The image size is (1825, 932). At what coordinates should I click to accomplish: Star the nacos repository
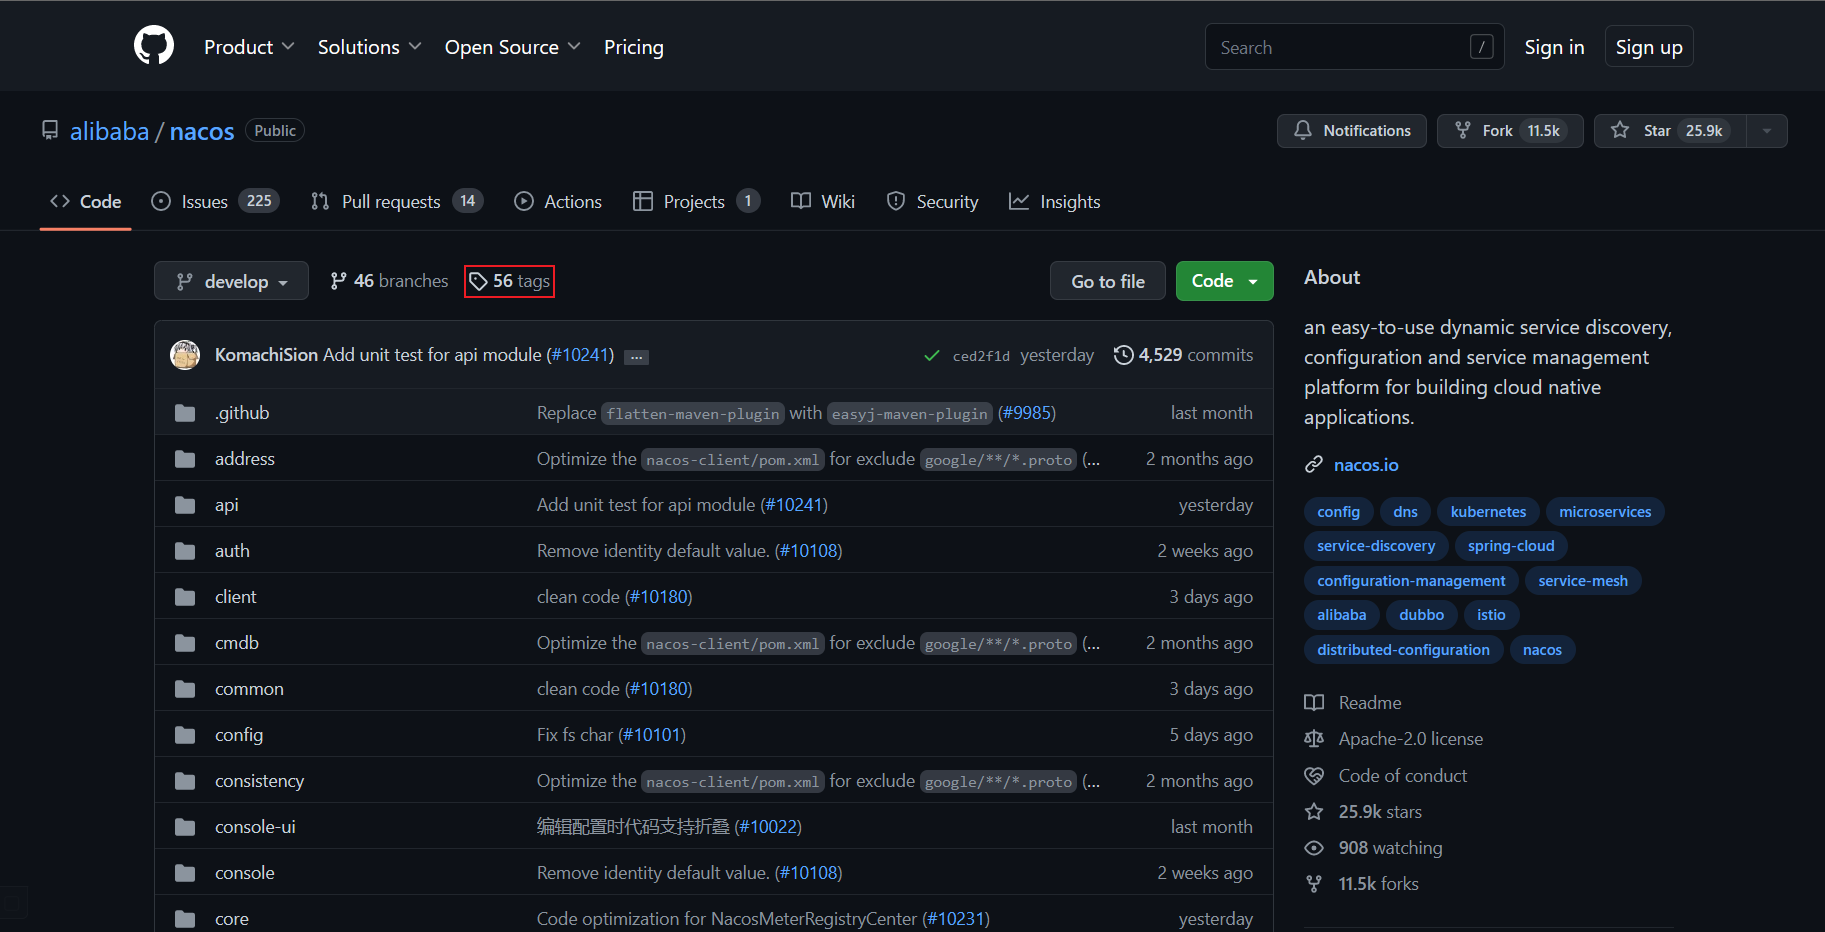[1670, 131]
